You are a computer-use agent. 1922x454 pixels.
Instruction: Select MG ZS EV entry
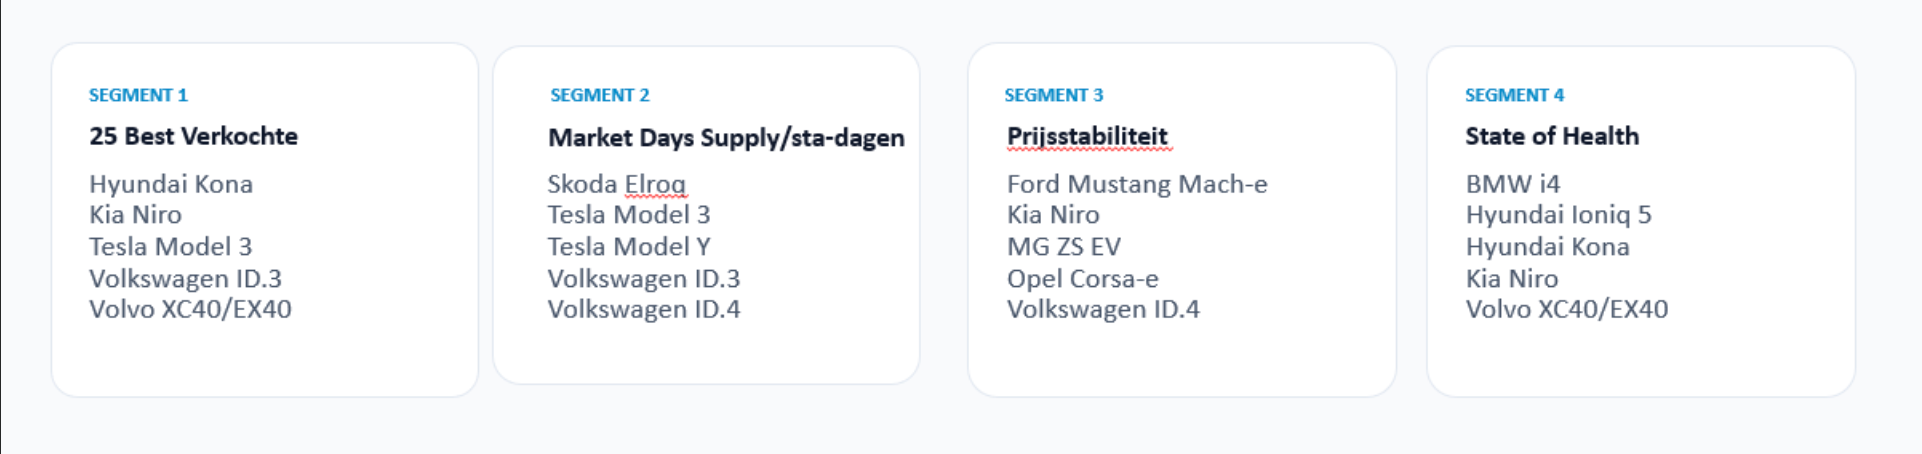[x=1064, y=246]
